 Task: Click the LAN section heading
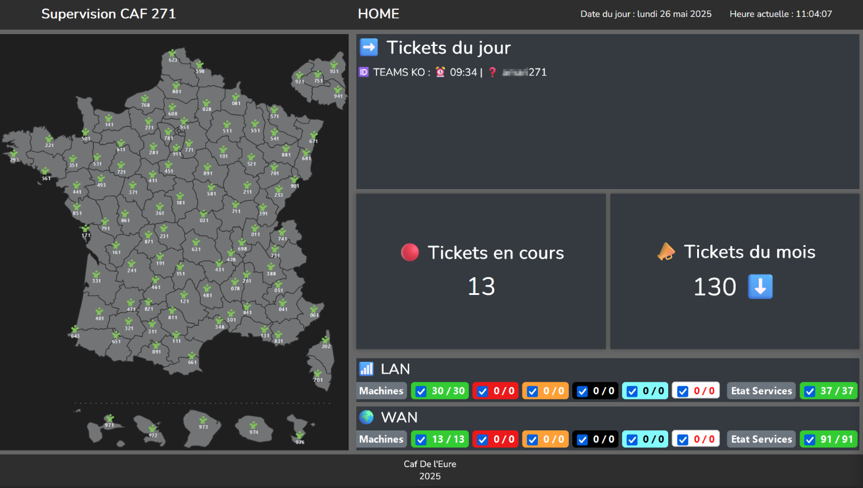click(395, 369)
